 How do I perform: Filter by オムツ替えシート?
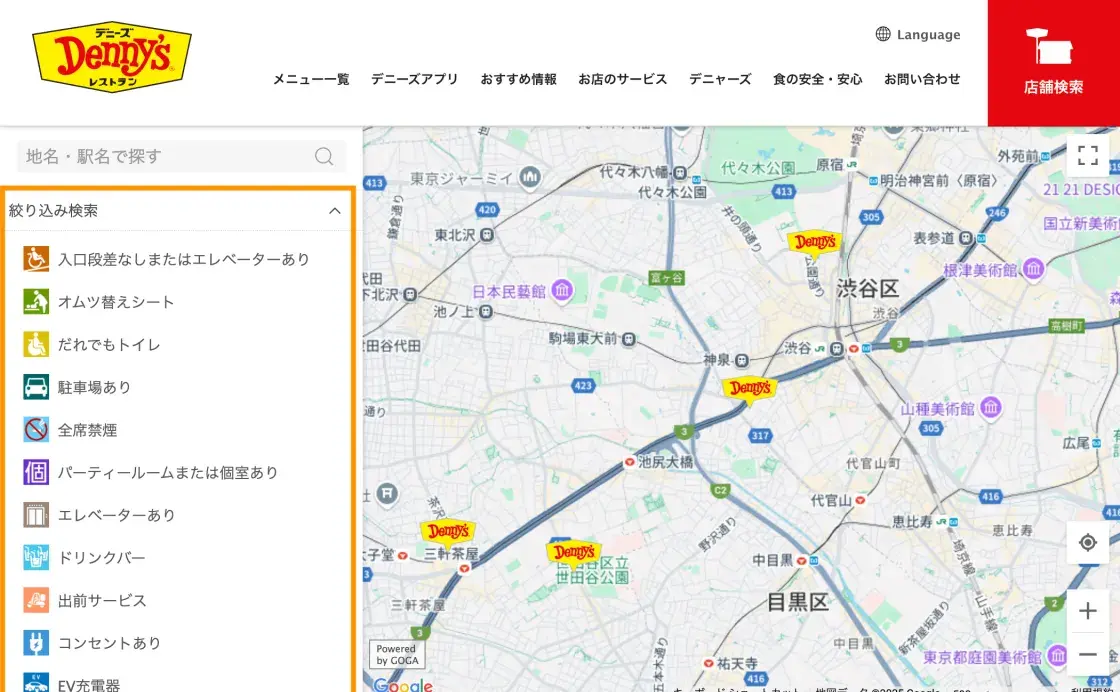point(116,302)
